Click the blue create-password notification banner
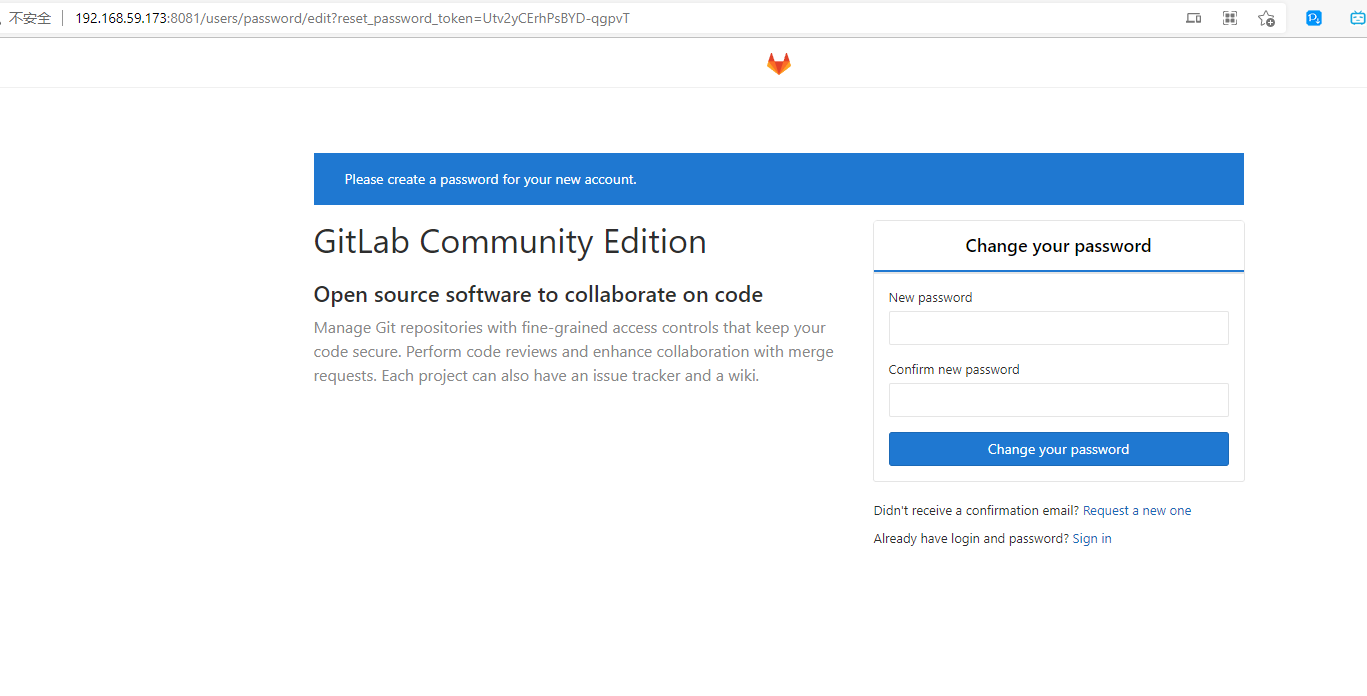The width and height of the screenshot is (1367, 696). pyautogui.click(x=778, y=179)
